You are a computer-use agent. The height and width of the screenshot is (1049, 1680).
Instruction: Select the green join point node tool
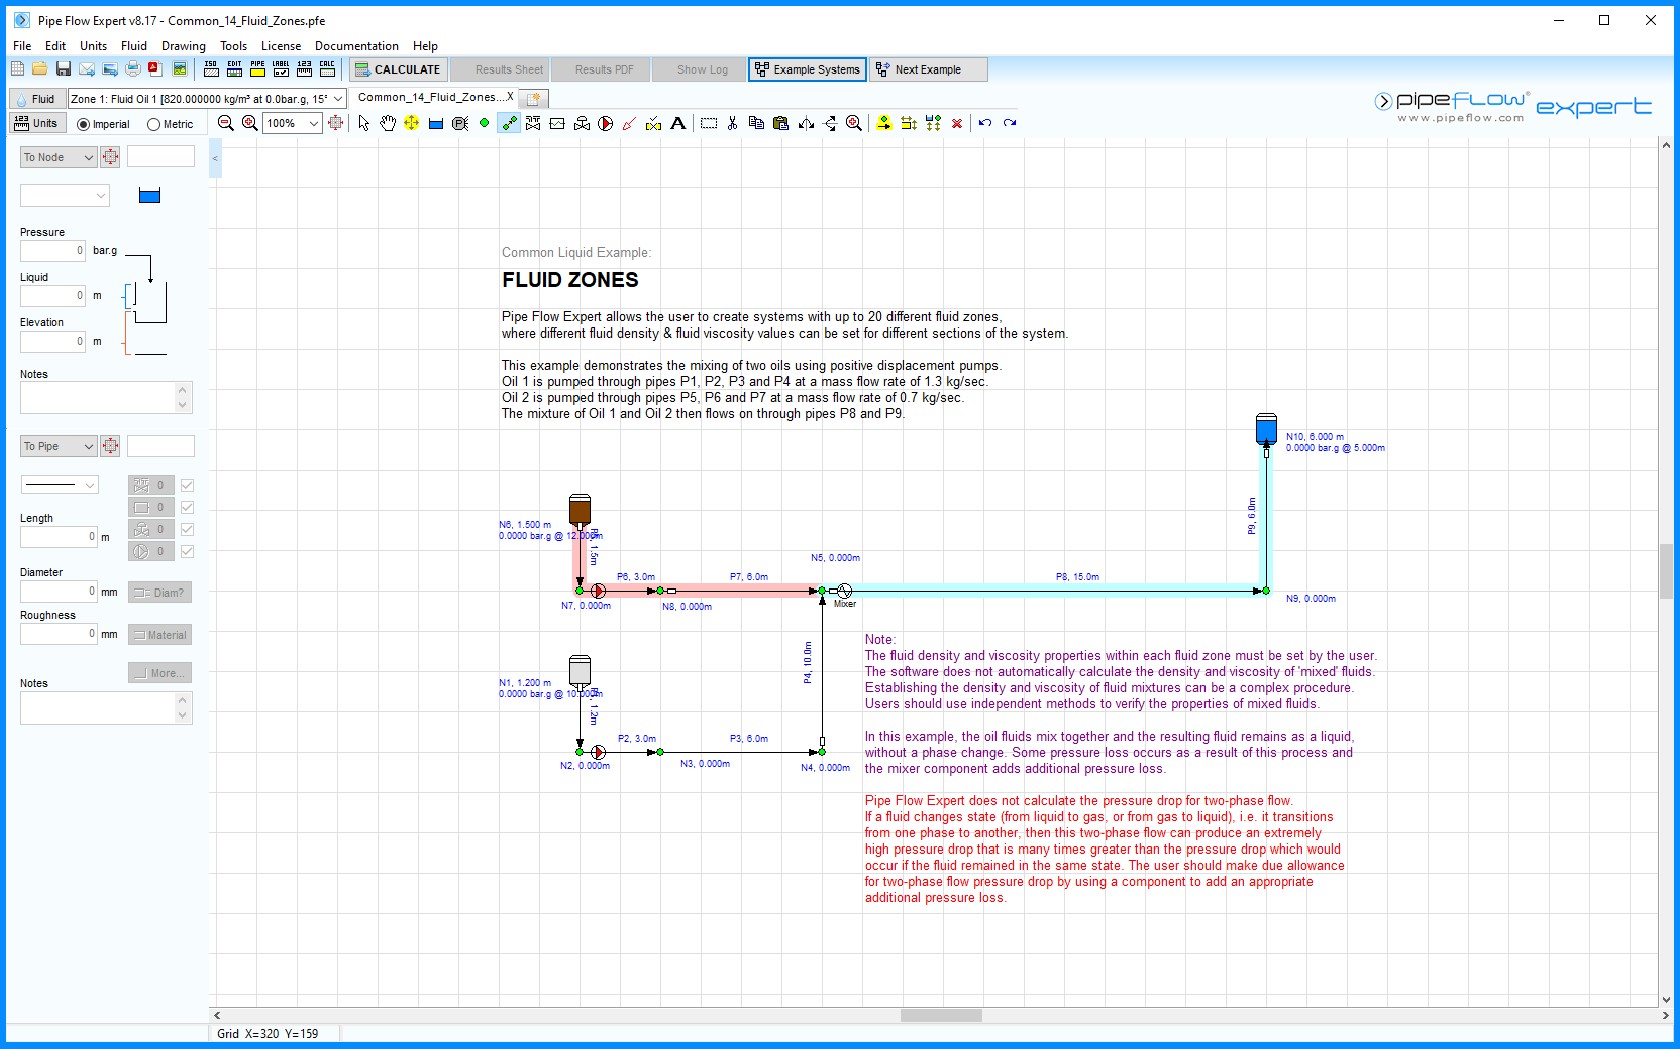coord(485,123)
